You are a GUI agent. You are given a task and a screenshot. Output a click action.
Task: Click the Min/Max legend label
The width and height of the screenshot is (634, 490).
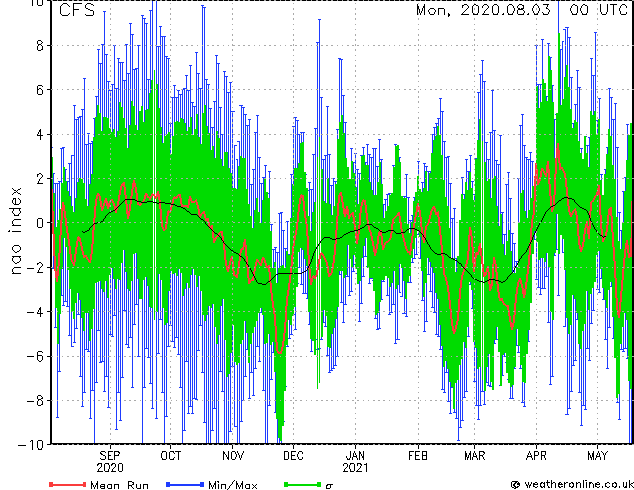click(x=232, y=485)
